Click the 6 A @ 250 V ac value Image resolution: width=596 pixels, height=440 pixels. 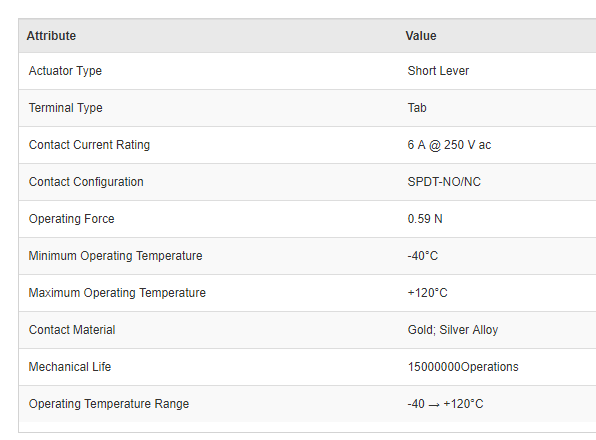click(449, 145)
